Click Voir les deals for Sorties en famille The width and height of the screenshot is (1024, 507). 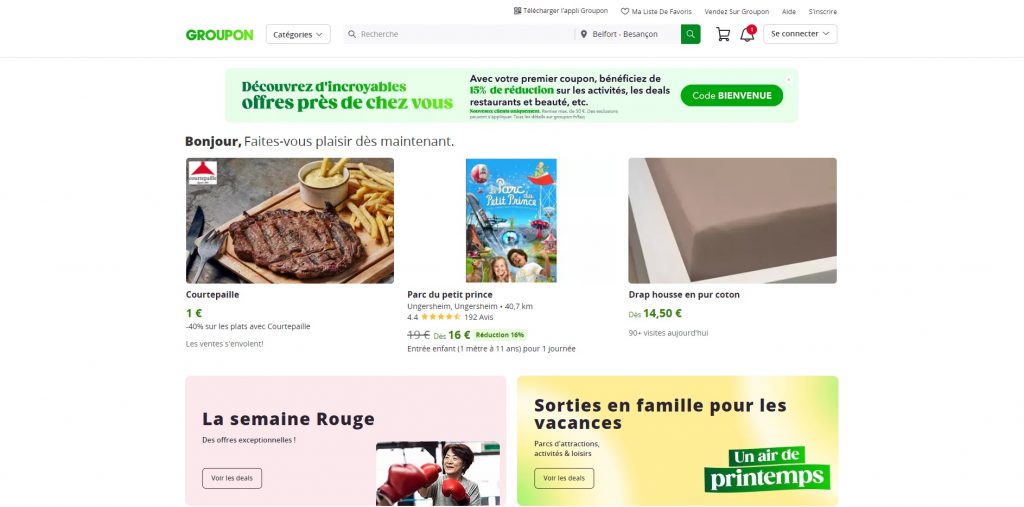click(564, 478)
